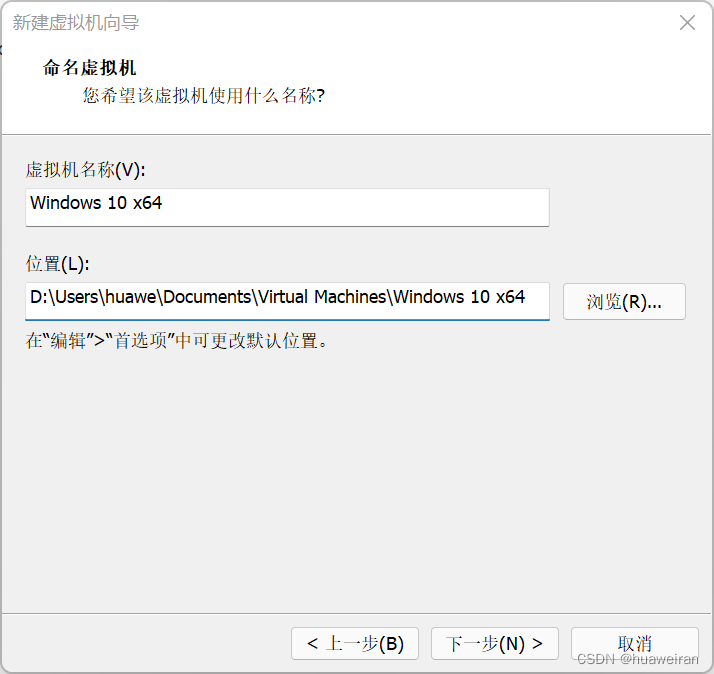Click the 新建虚拟机向导 window title
This screenshot has width=714, height=674.
point(76,23)
